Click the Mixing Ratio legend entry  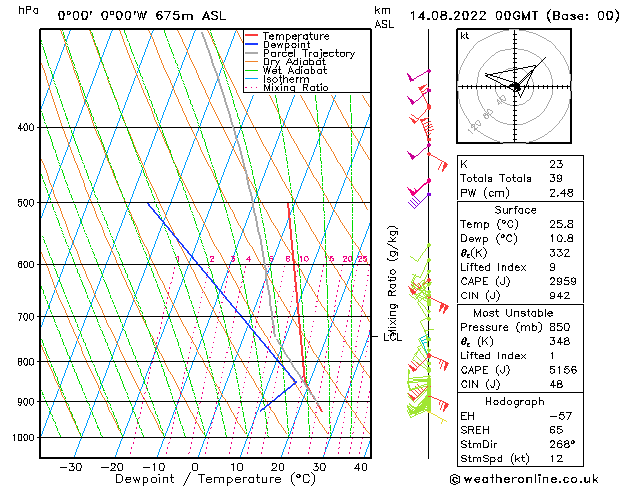tap(287, 87)
